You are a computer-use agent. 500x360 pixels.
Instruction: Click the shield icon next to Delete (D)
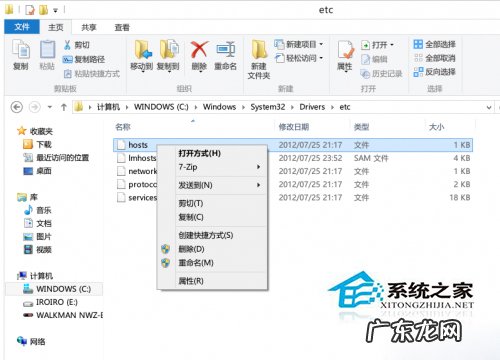166,249
